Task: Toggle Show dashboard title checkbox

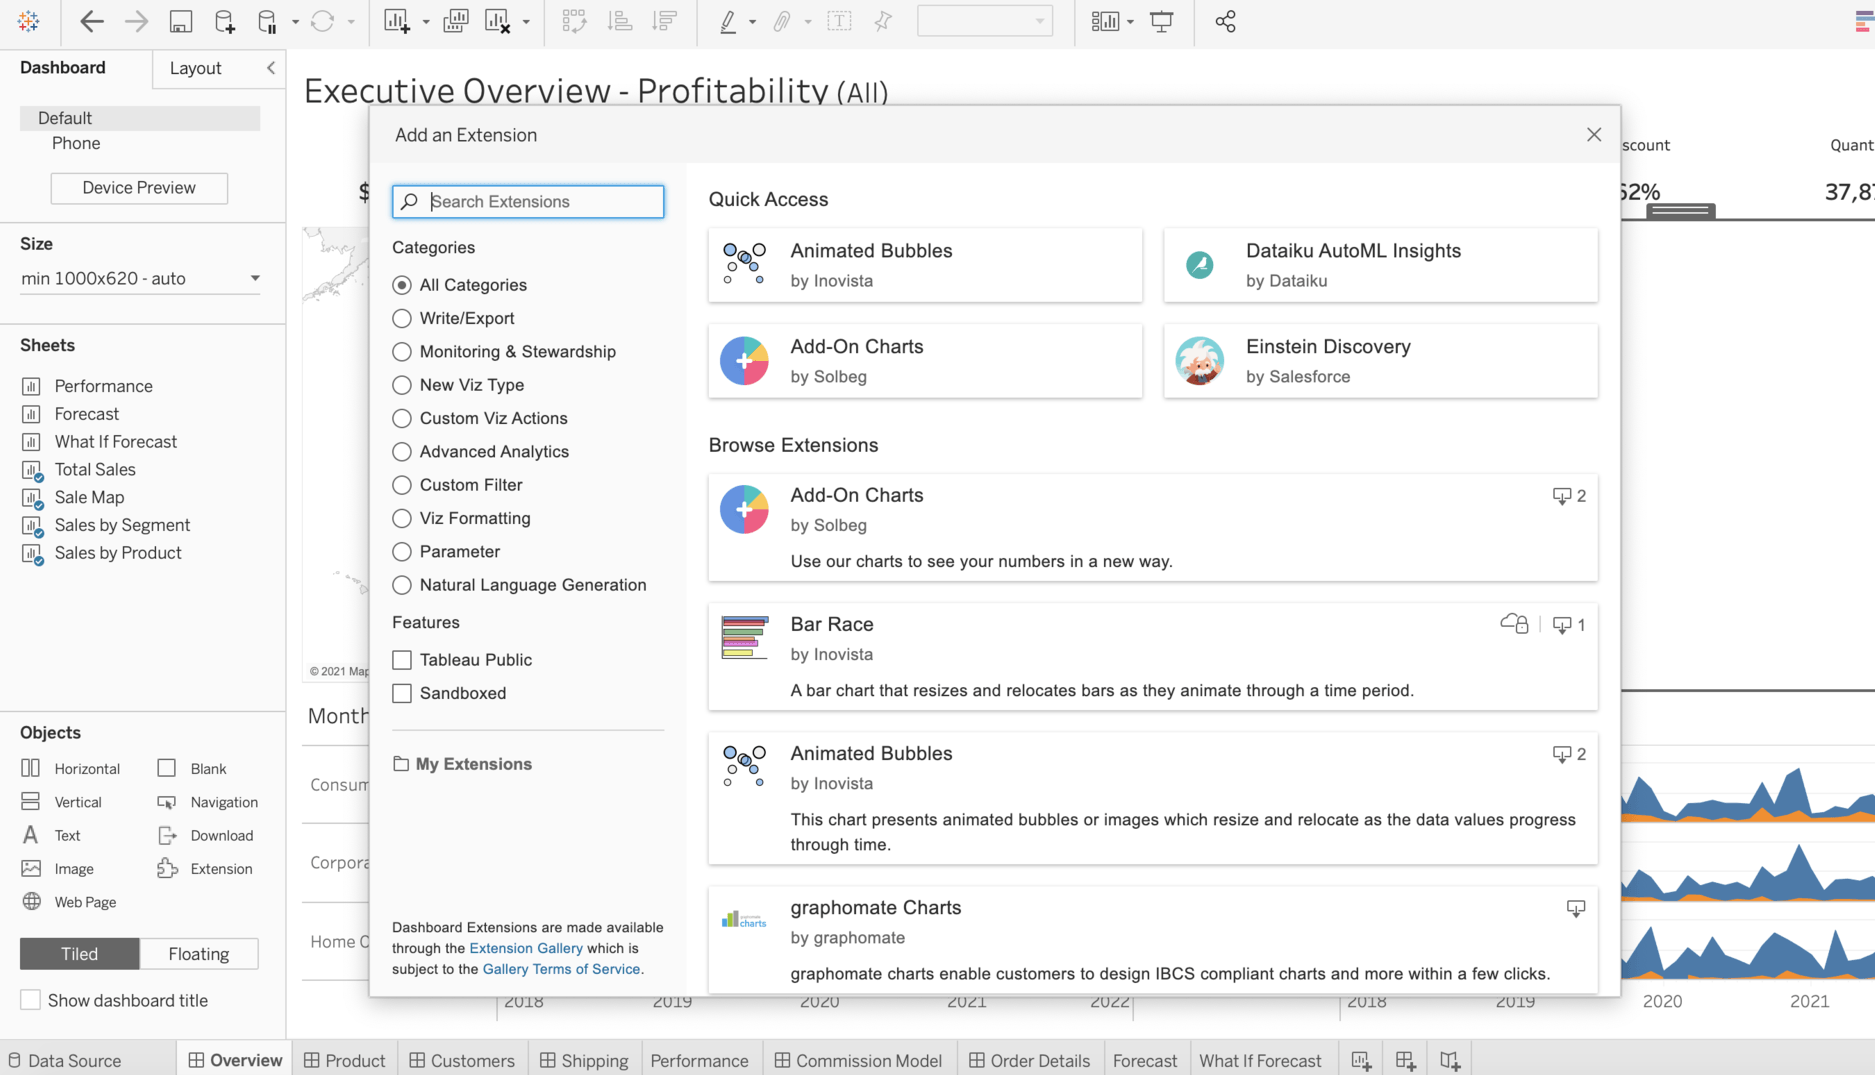Action: click(31, 1000)
